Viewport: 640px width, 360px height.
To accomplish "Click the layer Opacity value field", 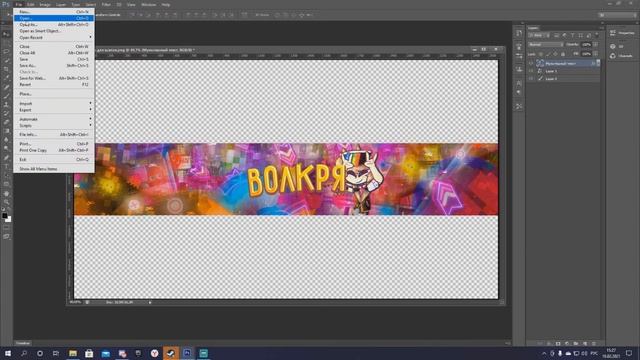I will click(587, 44).
